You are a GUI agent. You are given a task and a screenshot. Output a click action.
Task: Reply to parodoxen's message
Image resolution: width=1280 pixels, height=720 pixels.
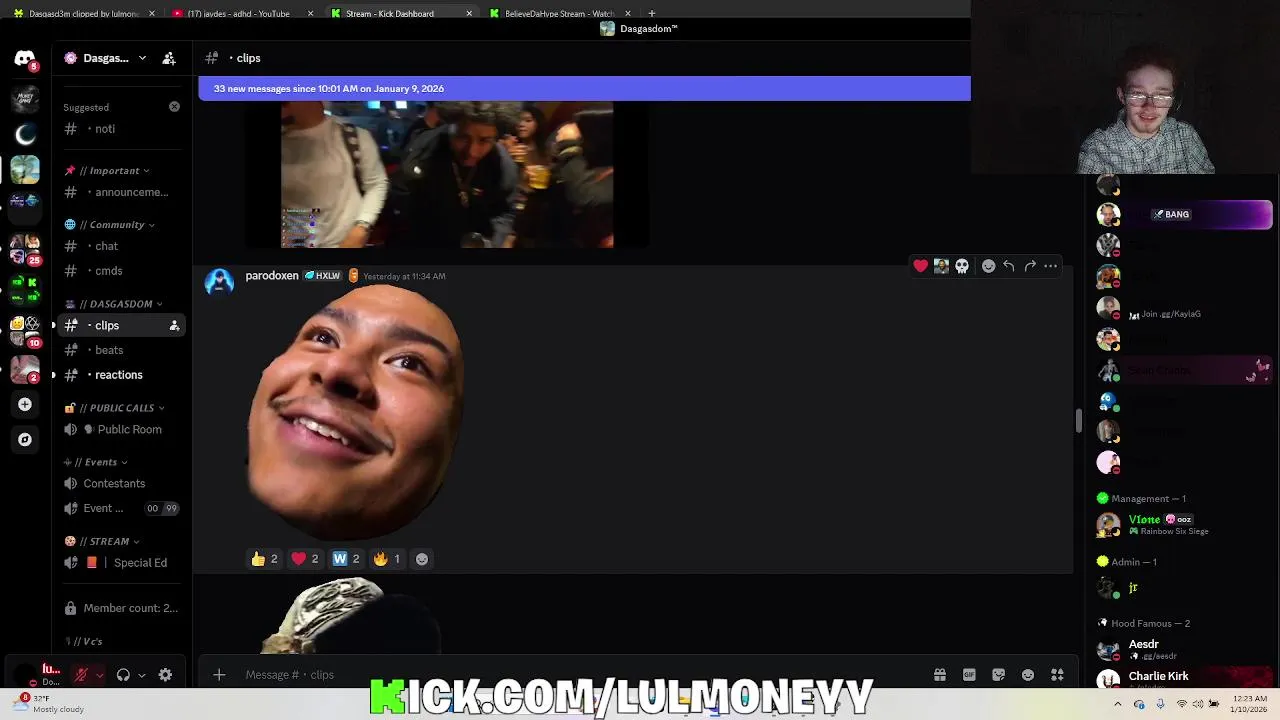pyautogui.click(x=1009, y=266)
